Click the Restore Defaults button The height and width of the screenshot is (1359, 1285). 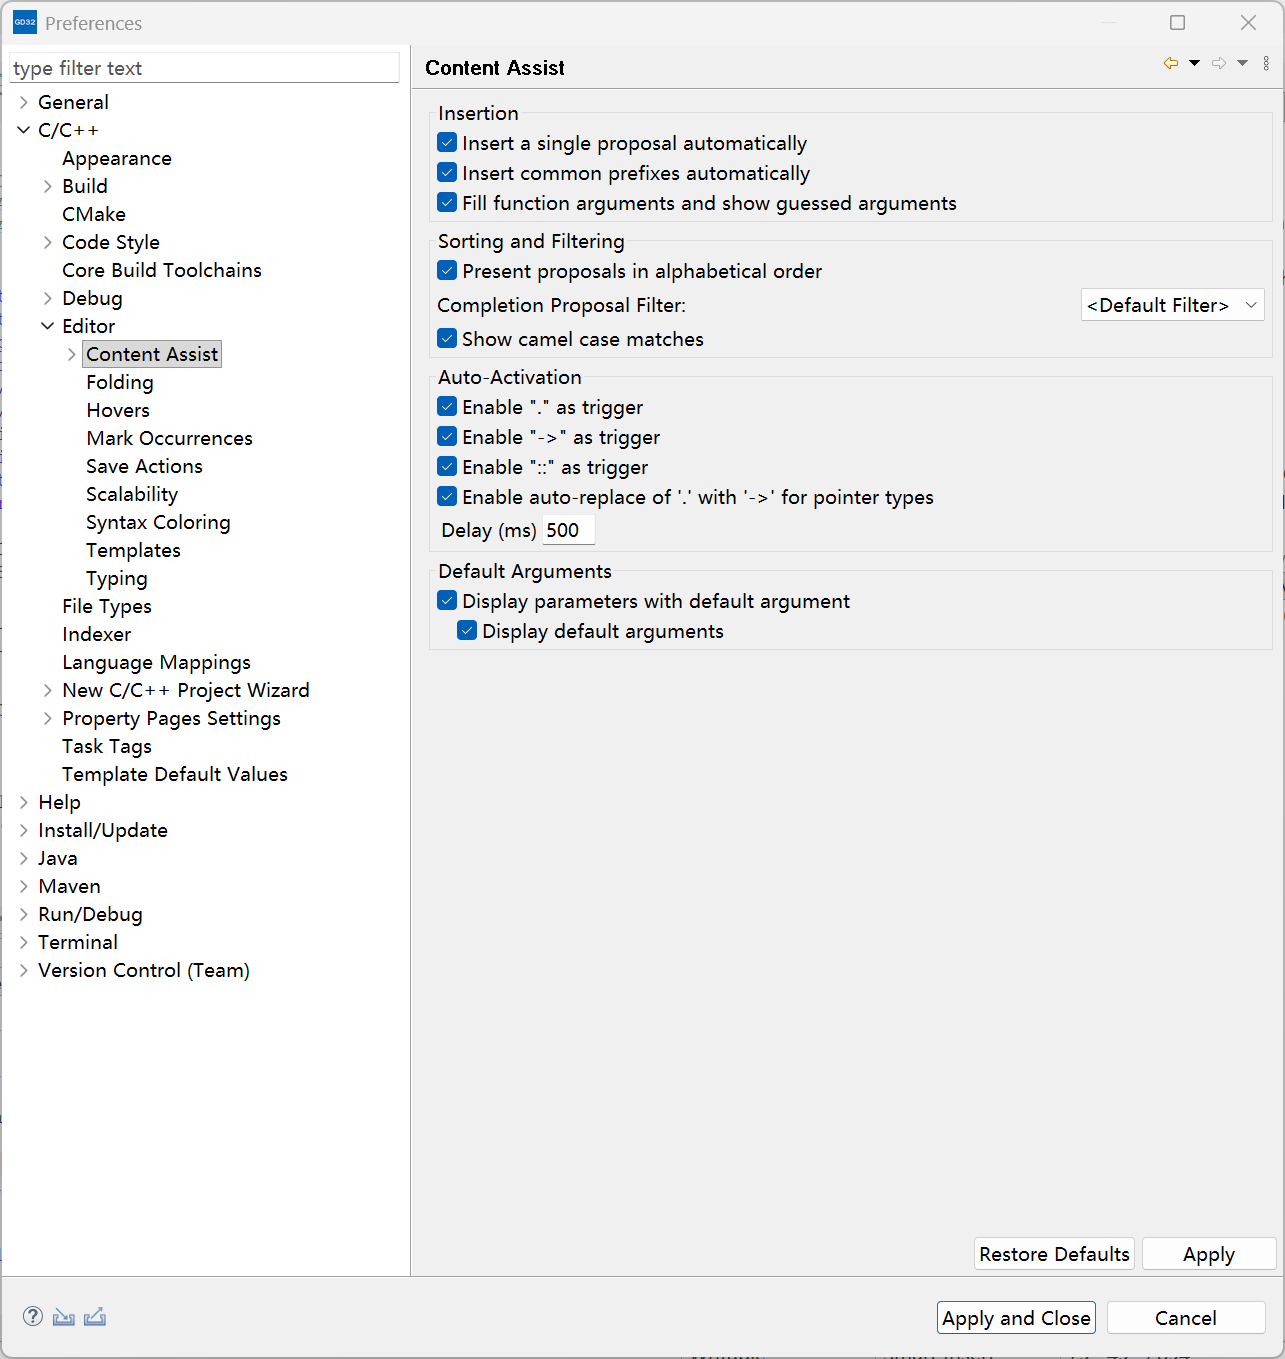(1054, 1254)
